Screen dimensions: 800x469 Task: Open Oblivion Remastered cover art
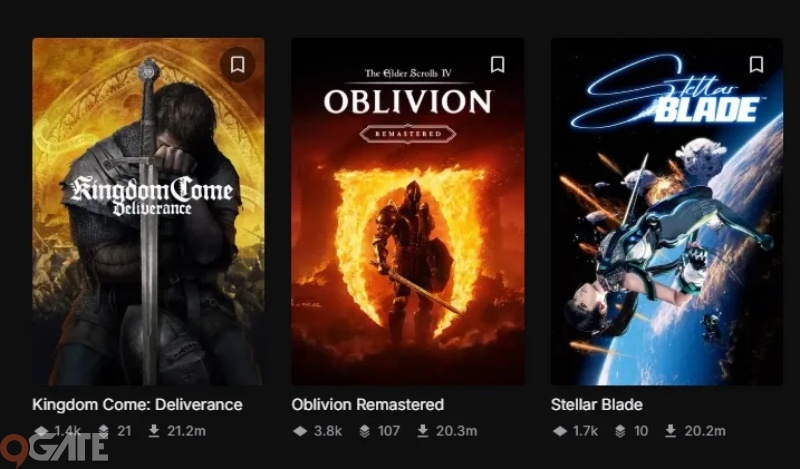click(408, 211)
